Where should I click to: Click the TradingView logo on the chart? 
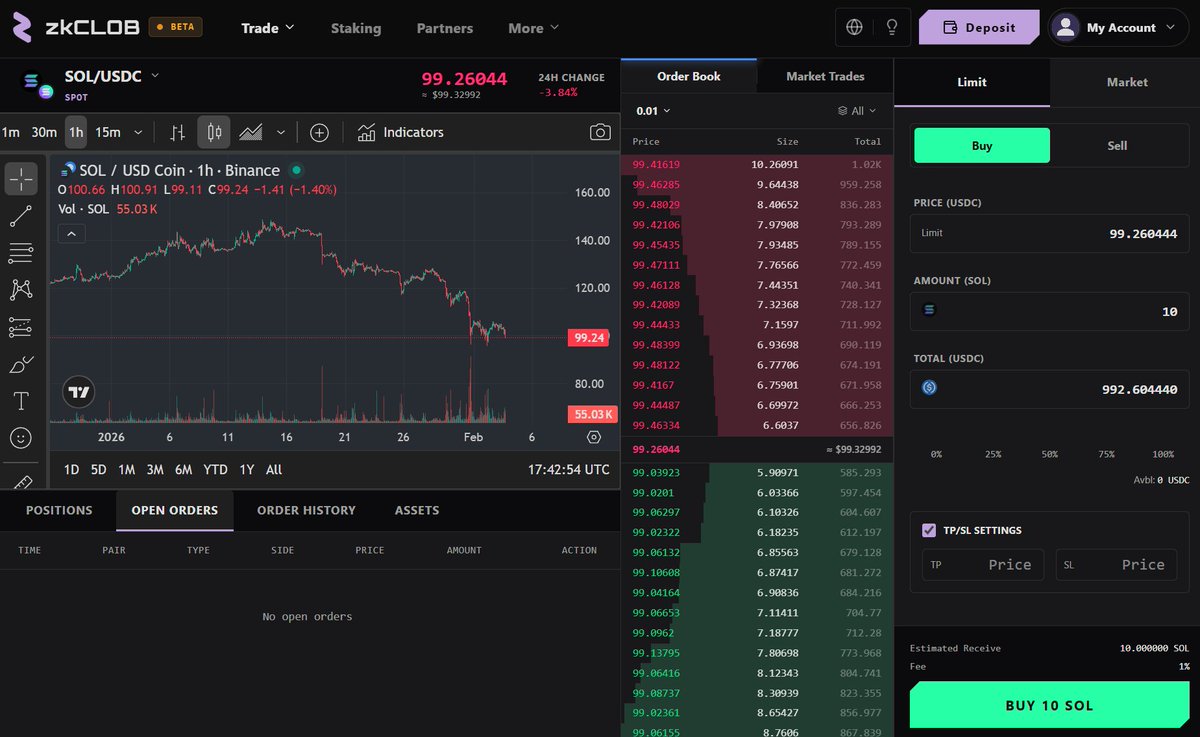point(80,393)
